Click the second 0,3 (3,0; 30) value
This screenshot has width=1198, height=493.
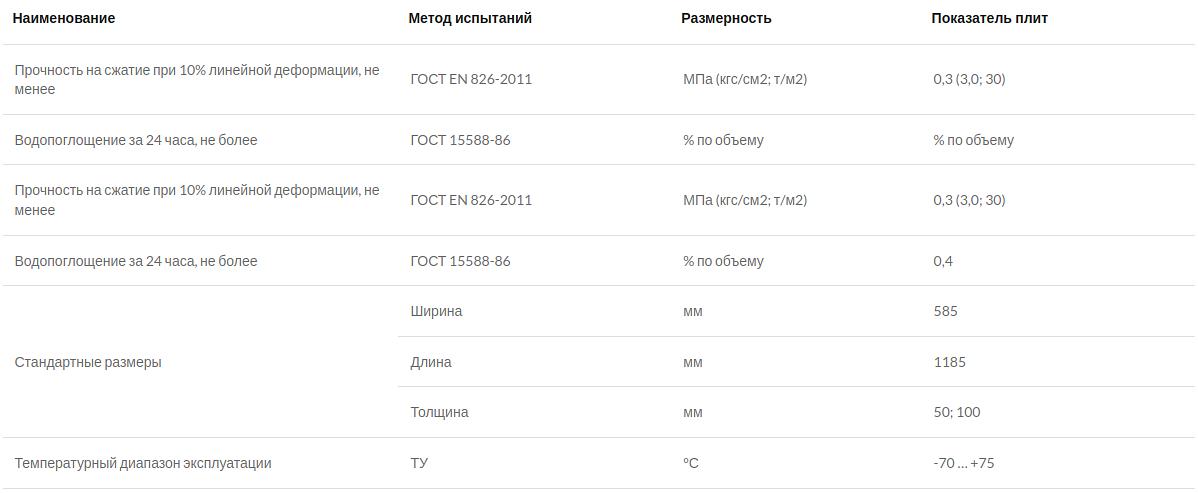[969, 200]
